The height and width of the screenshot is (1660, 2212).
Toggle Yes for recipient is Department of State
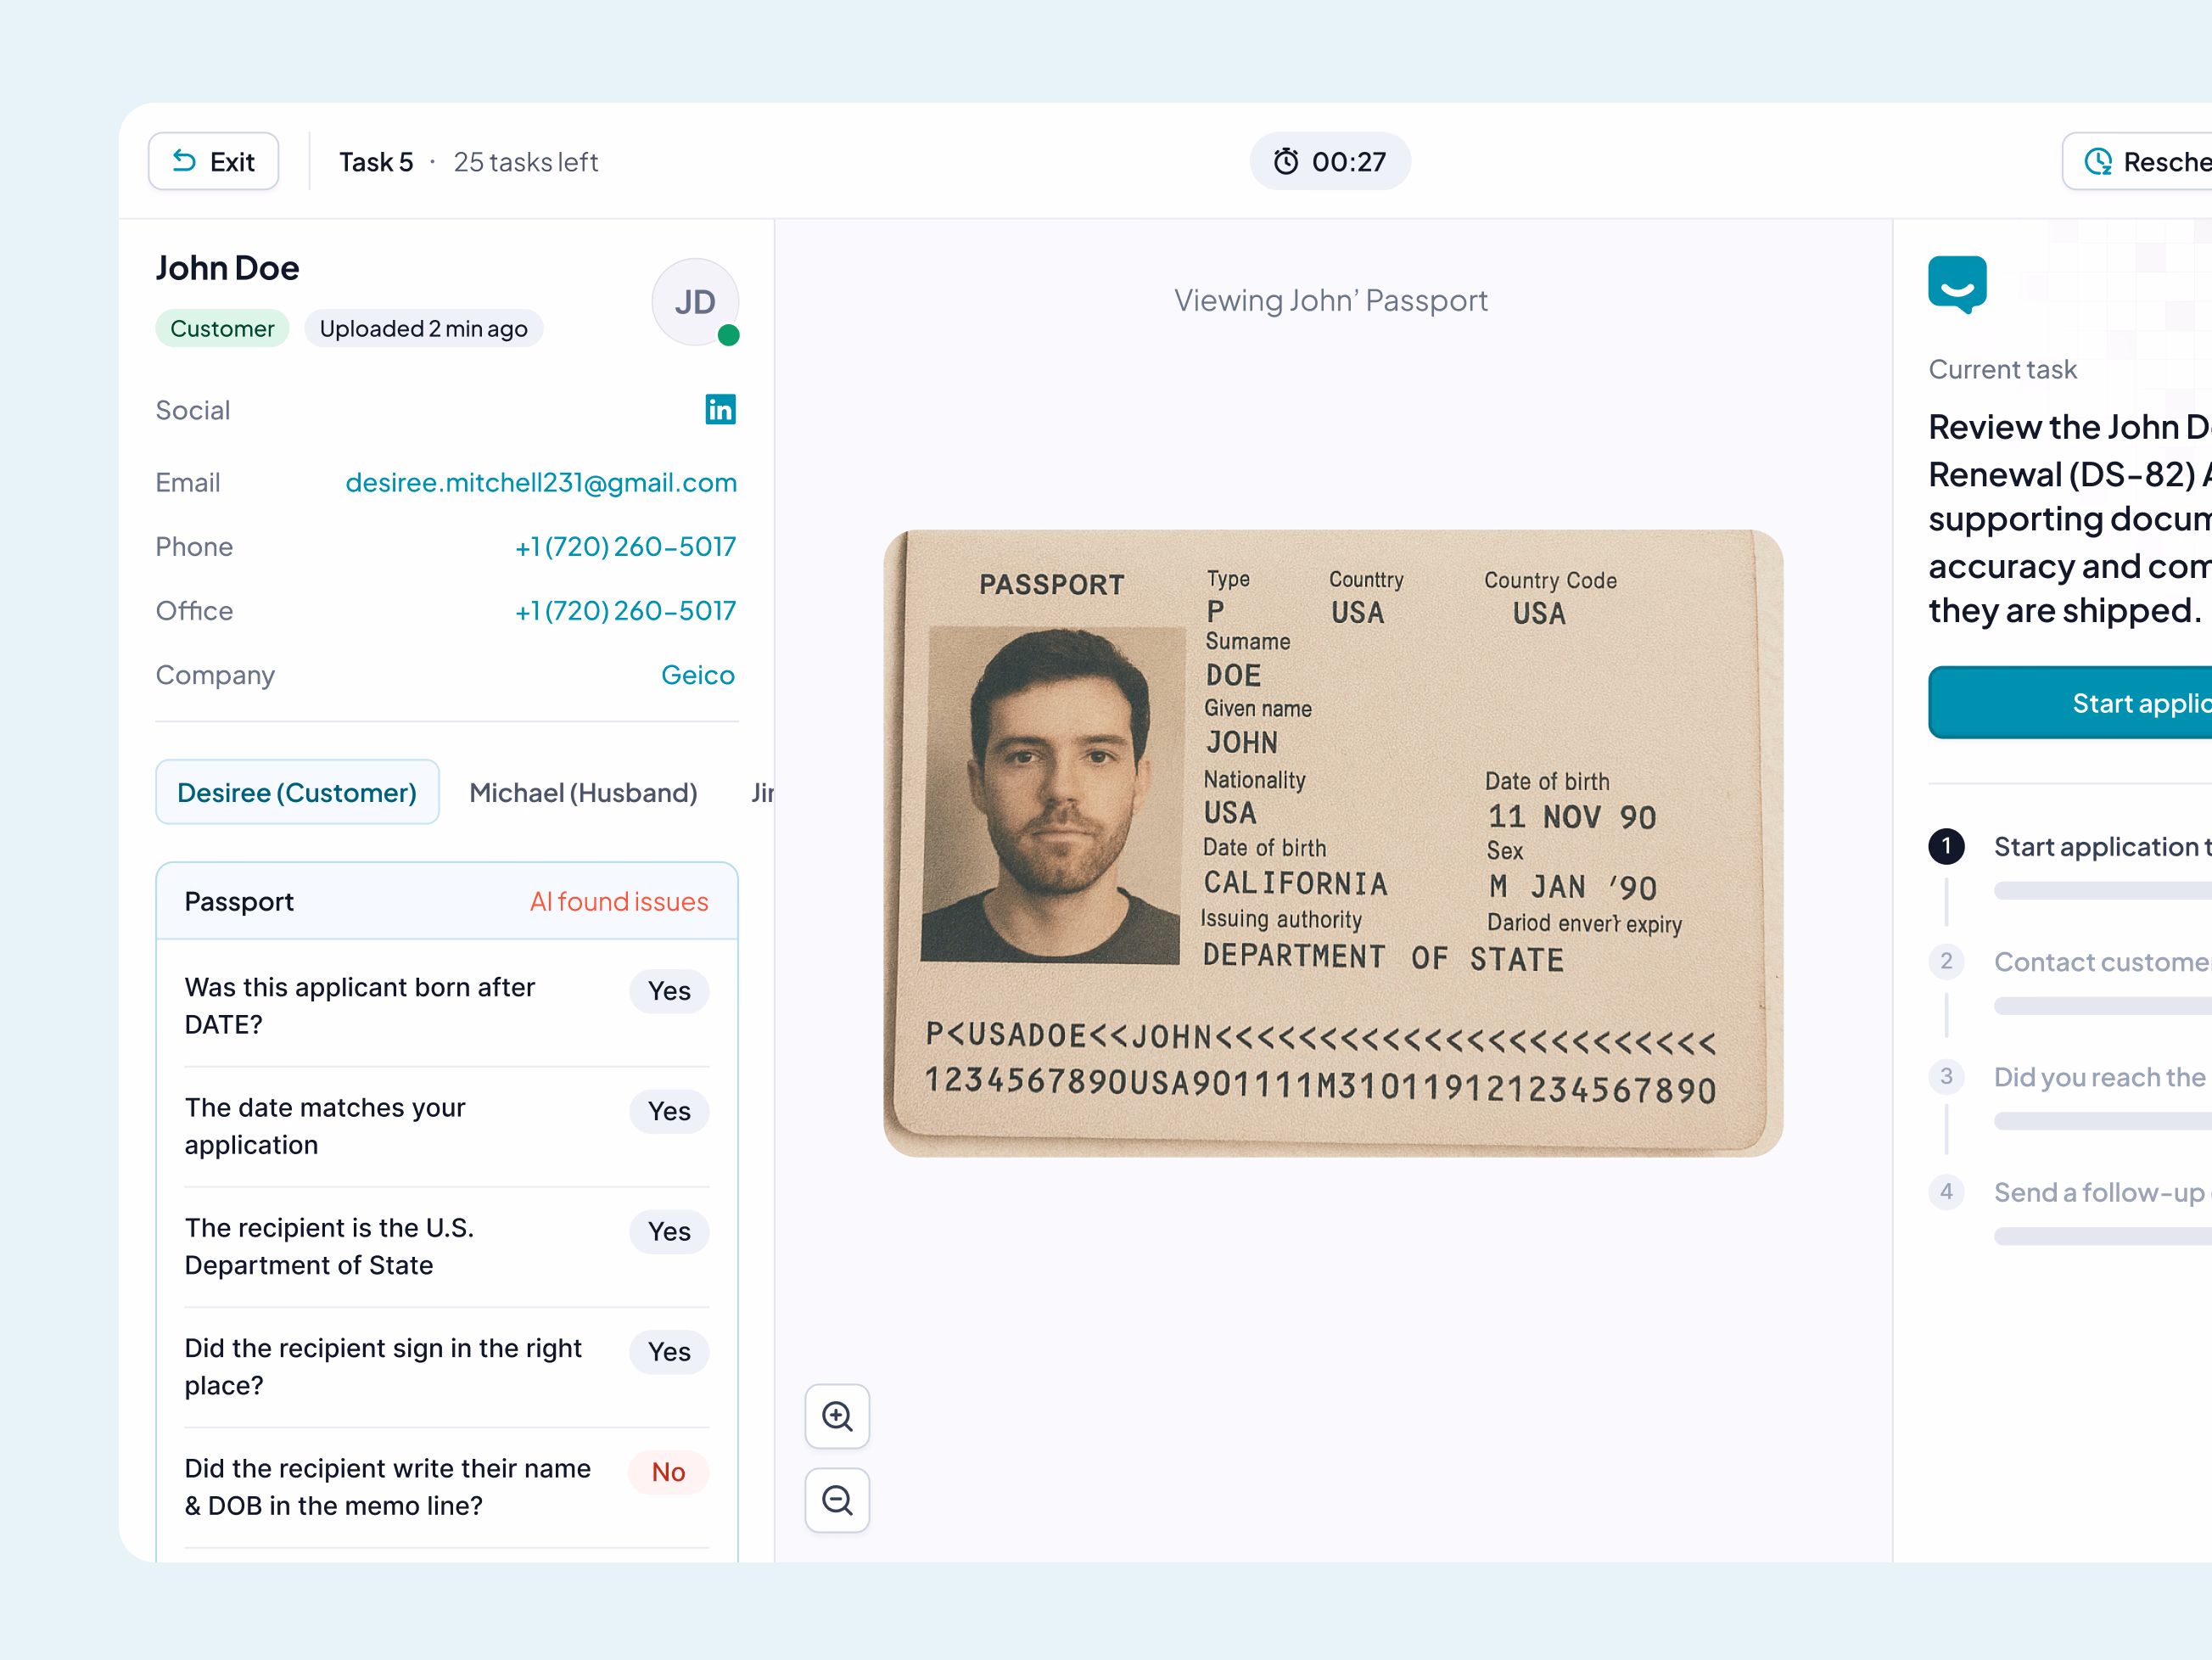[x=669, y=1231]
